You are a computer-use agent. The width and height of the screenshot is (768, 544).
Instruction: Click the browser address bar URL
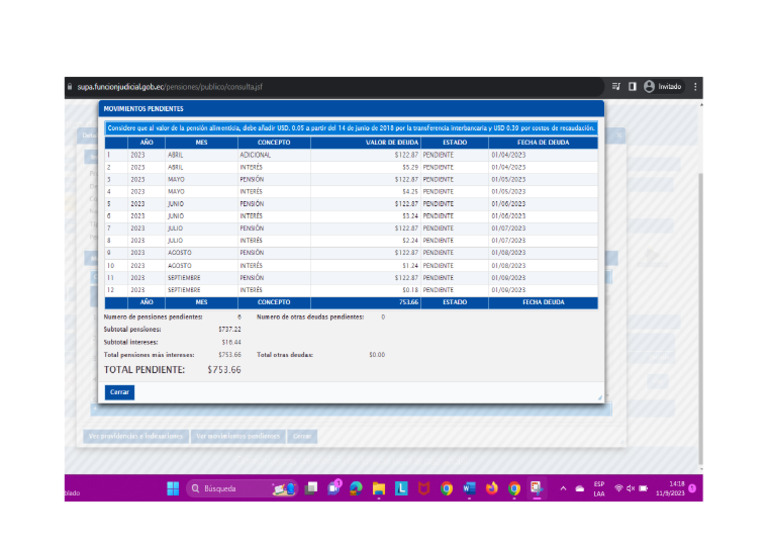pyautogui.click(x=170, y=87)
